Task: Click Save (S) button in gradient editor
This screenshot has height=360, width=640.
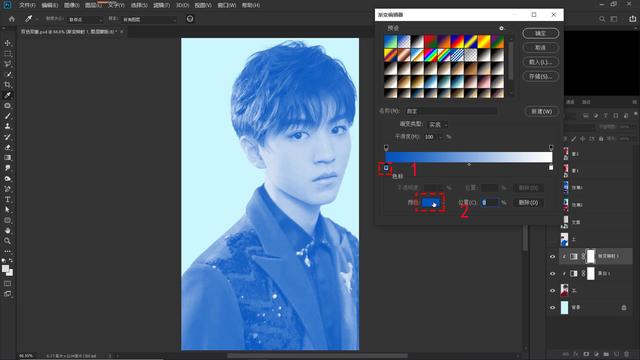Action: 540,76
